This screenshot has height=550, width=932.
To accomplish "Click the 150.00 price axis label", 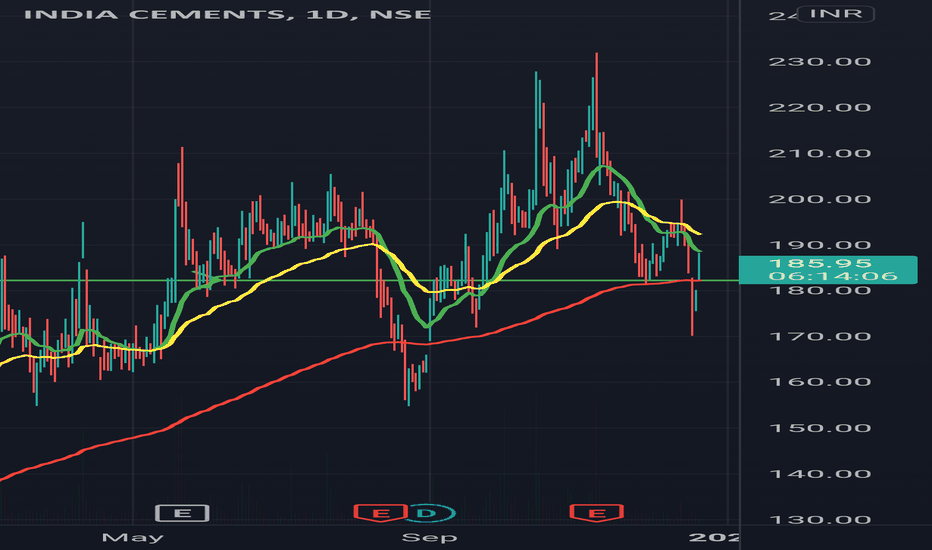I will [x=820, y=428].
